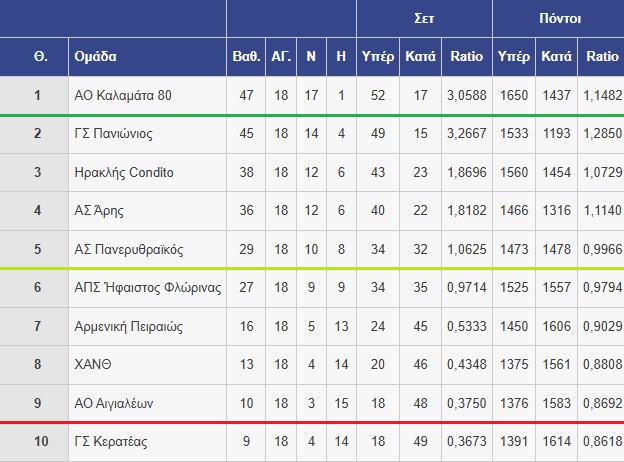Viewport: 624px width, 462px height.
Task: Click ΓΣ Κερατέας team name
Action: [x=111, y=441]
